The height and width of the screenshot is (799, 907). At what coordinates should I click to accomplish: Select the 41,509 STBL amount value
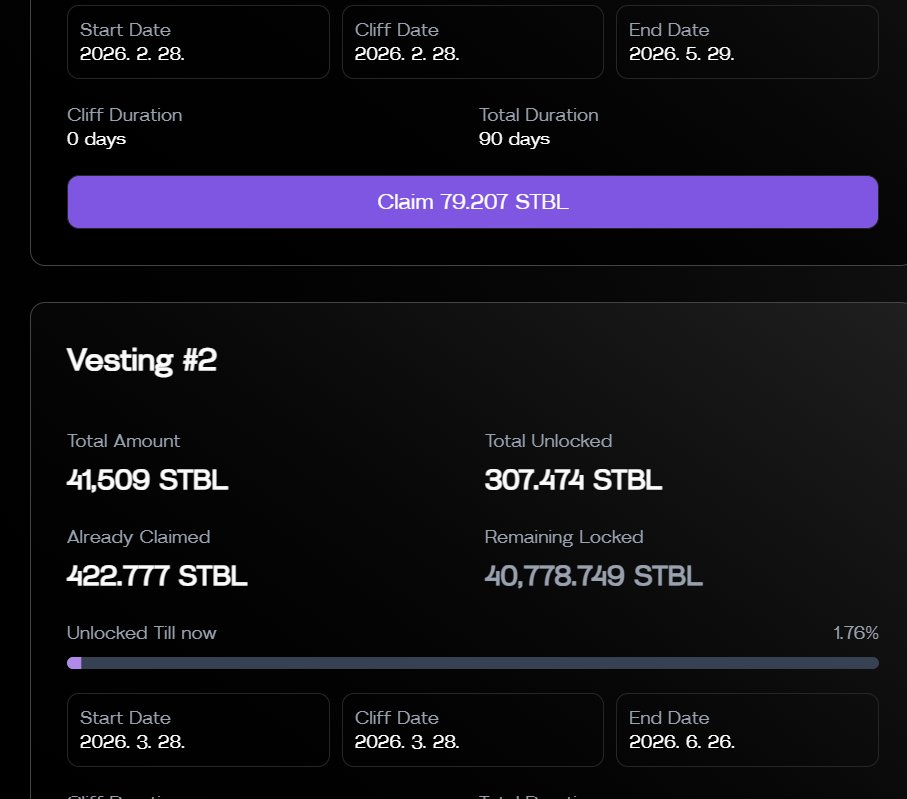(x=147, y=480)
